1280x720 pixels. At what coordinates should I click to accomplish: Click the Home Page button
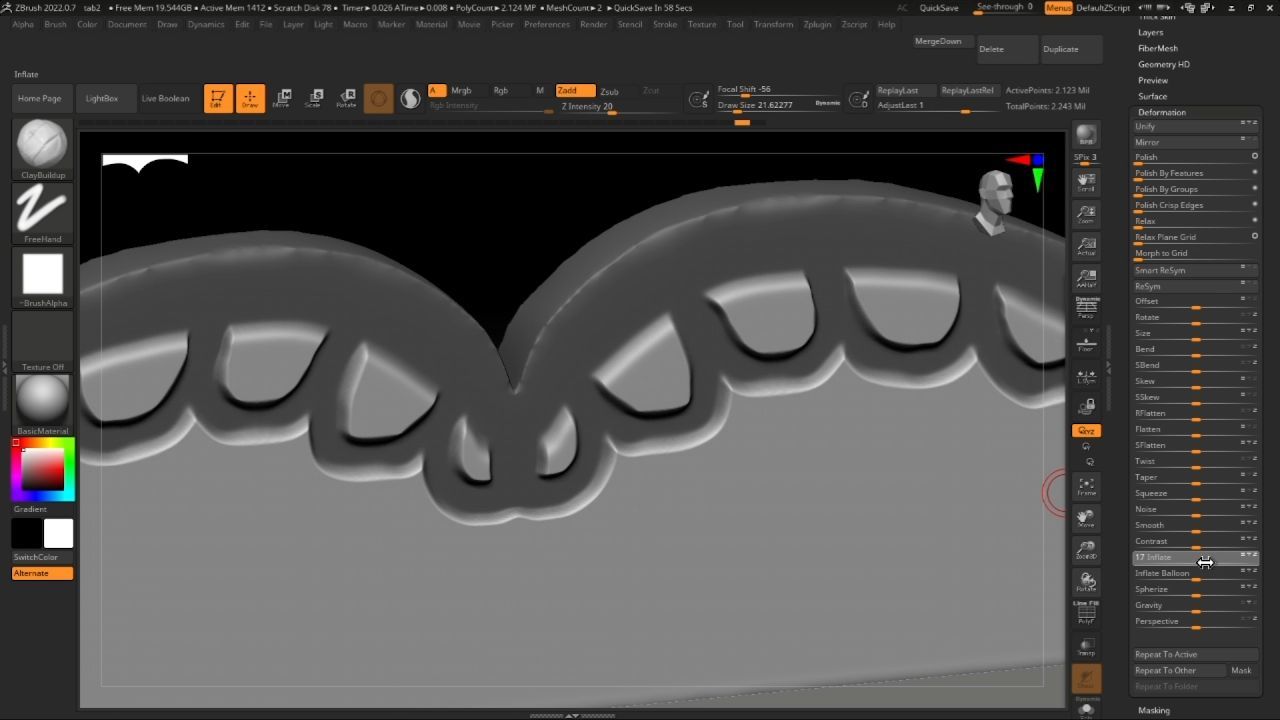pyautogui.click(x=40, y=98)
